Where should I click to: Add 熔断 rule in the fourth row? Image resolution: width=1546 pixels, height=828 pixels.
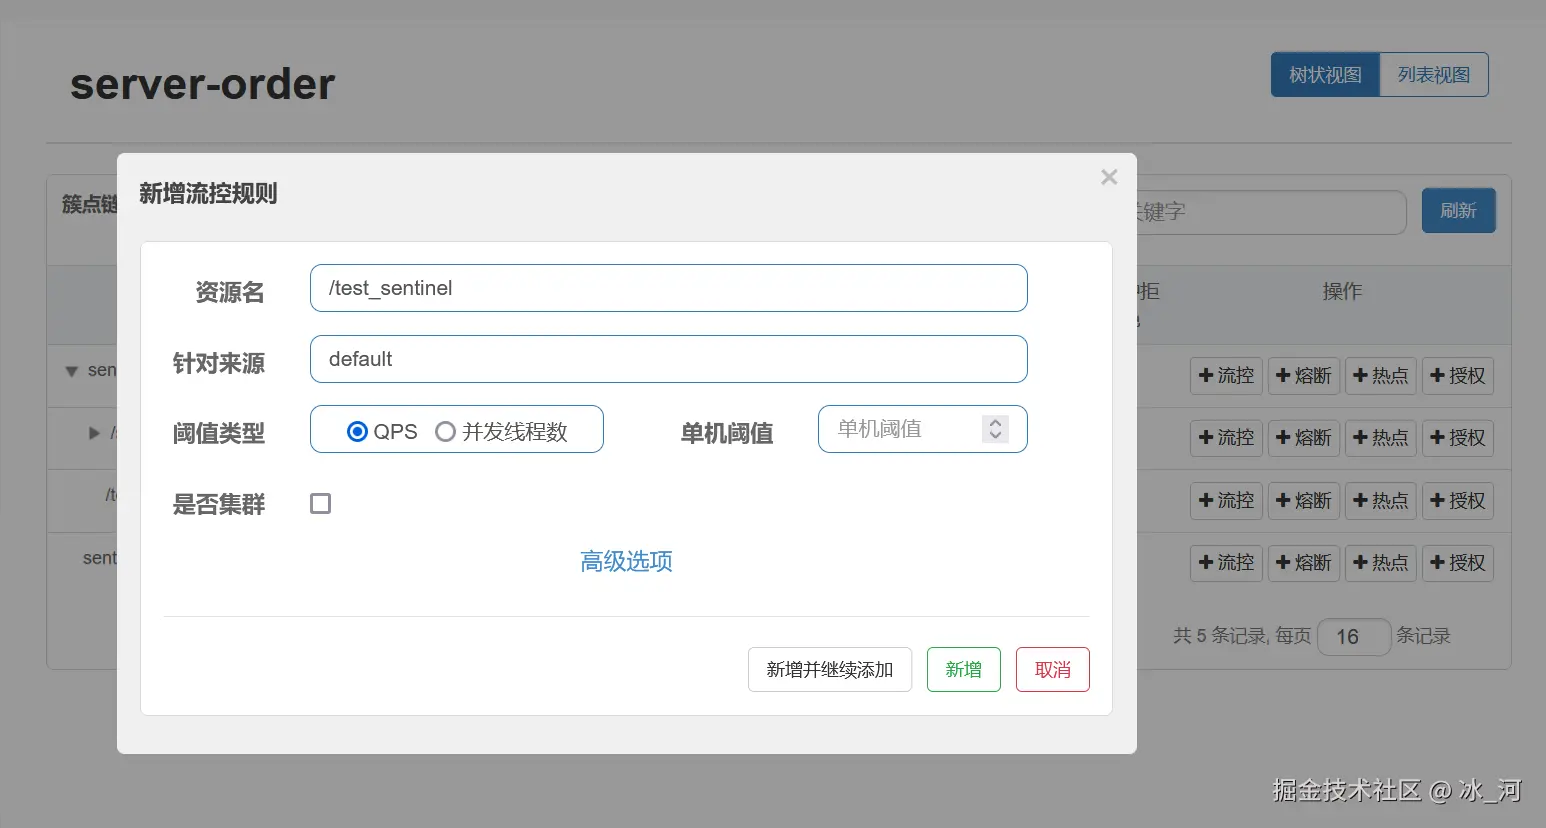click(x=1304, y=563)
